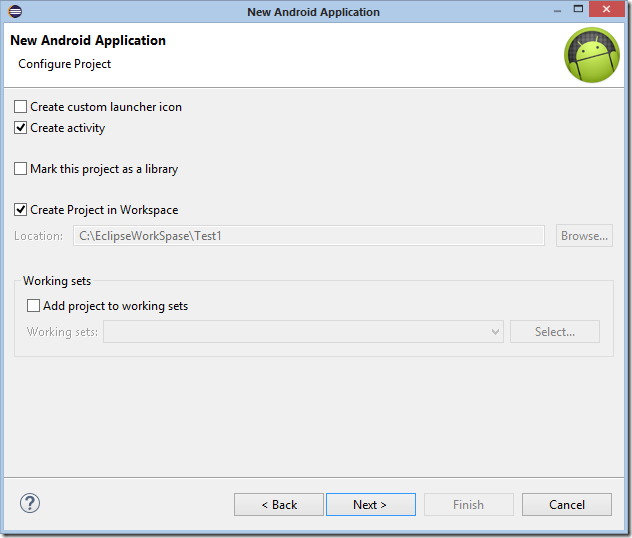Click the Location path field

click(309, 236)
